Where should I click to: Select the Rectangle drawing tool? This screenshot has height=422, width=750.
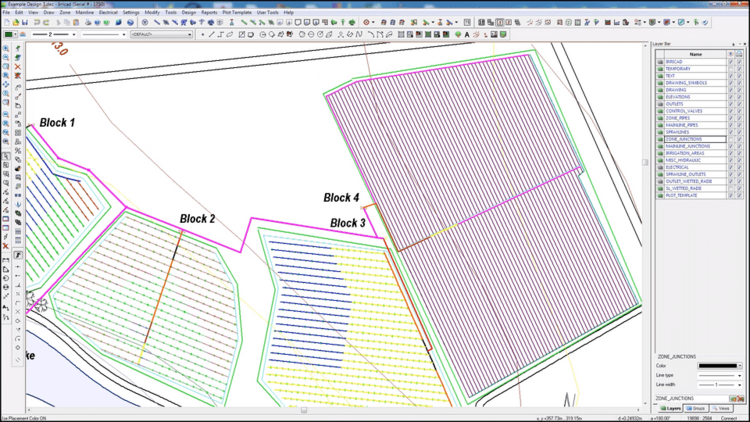coord(243,34)
